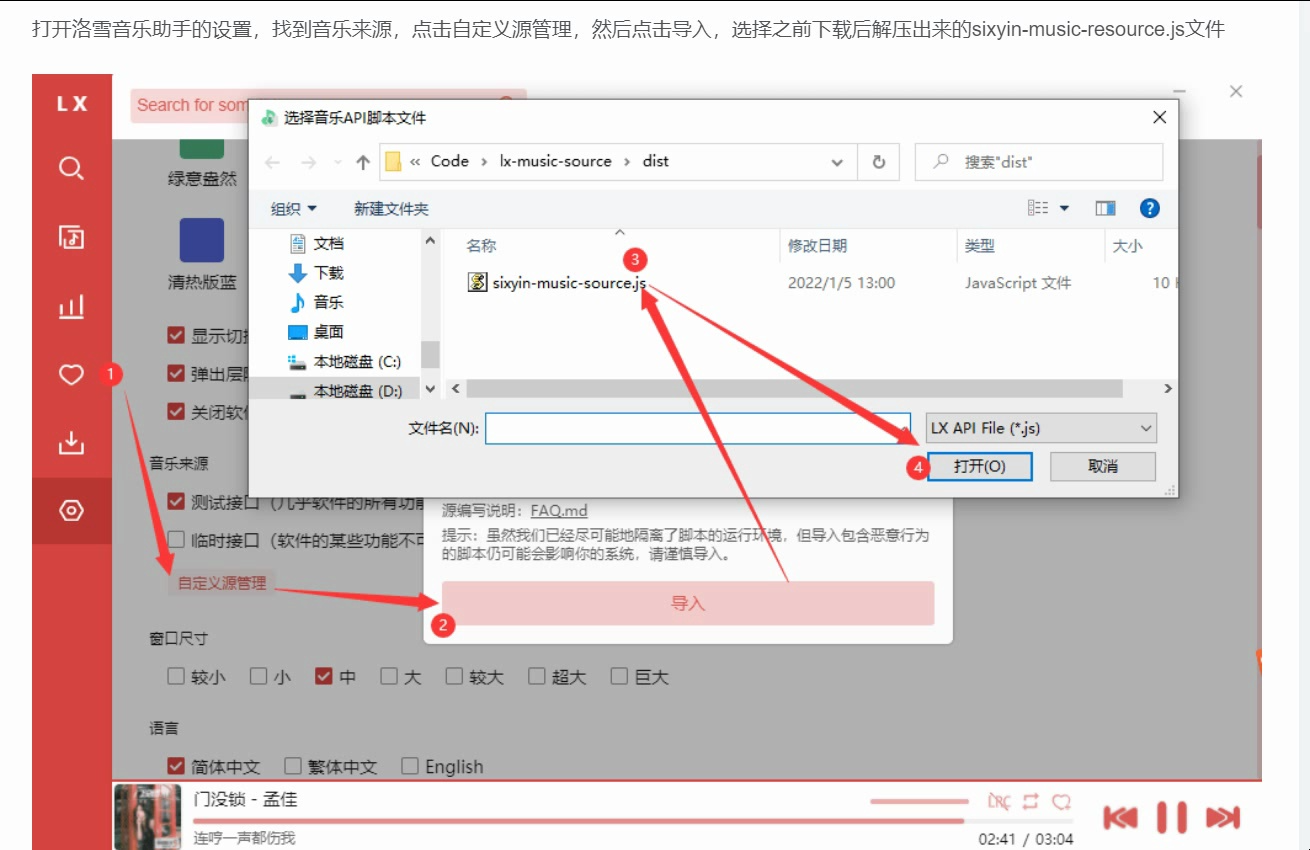This screenshot has width=1310, height=850.
Task: Open the download icon in sidebar
Action: pos(71,442)
